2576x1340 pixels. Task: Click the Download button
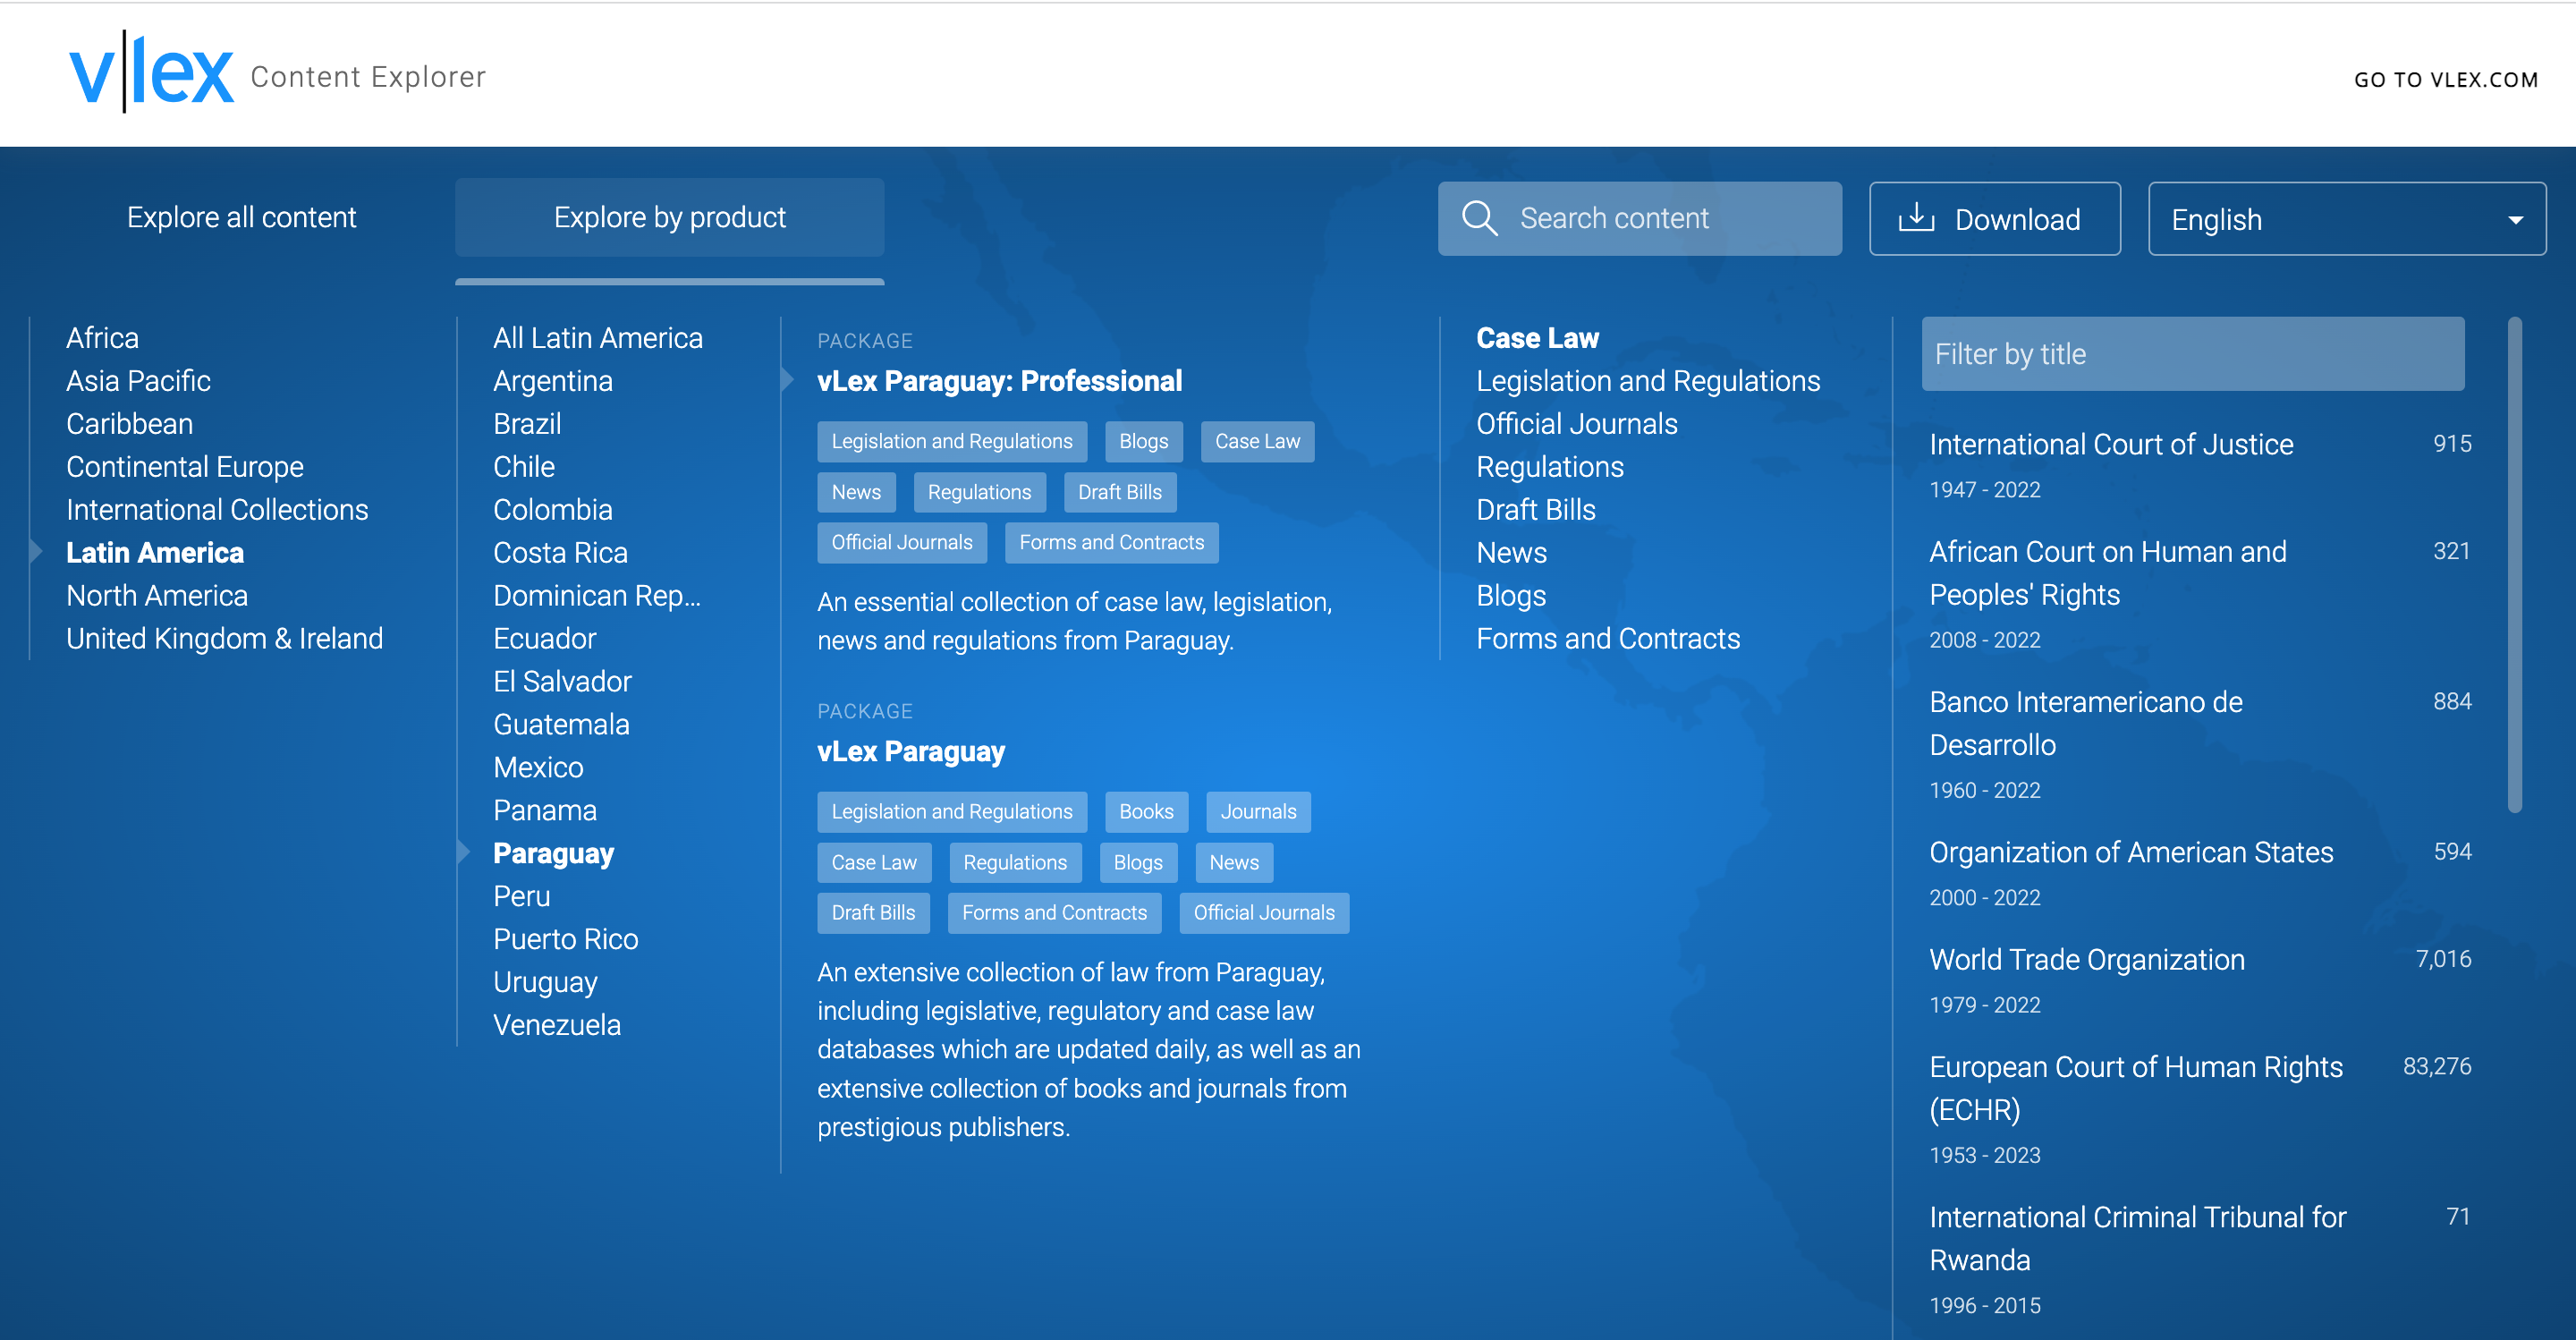pyautogui.click(x=1994, y=219)
